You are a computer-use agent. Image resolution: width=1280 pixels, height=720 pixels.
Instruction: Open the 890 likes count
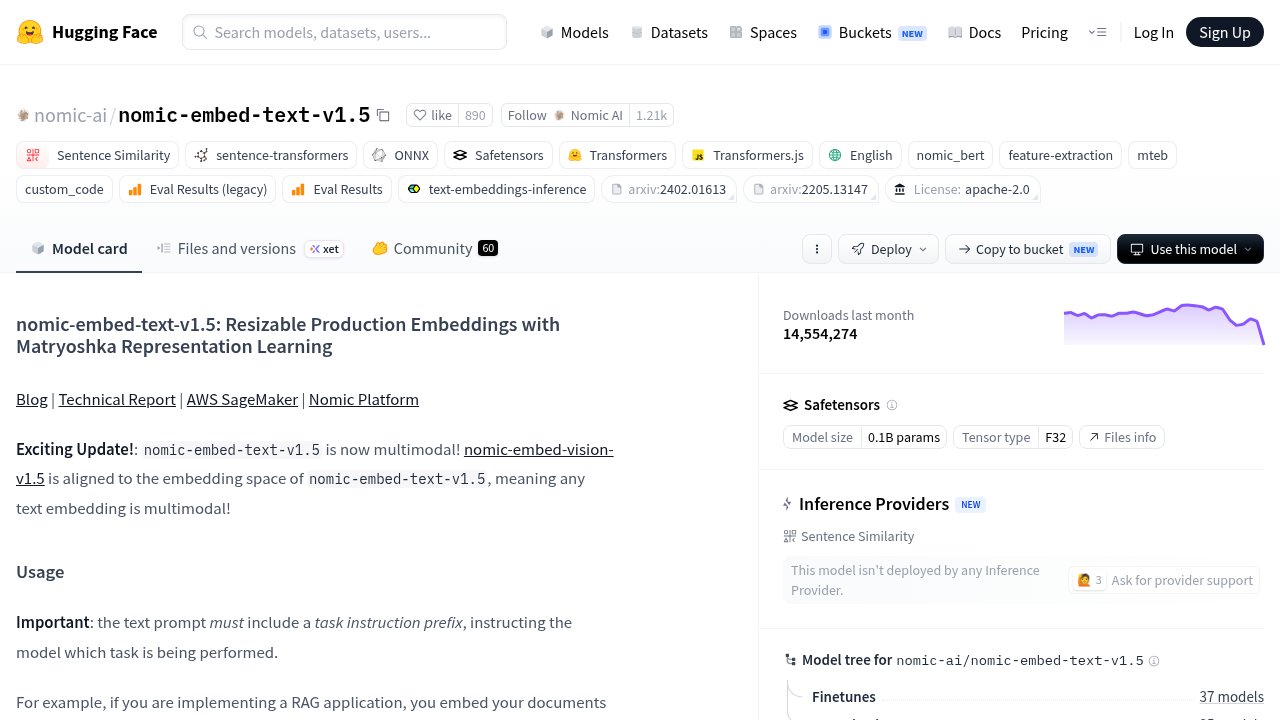tap(476, 115)
